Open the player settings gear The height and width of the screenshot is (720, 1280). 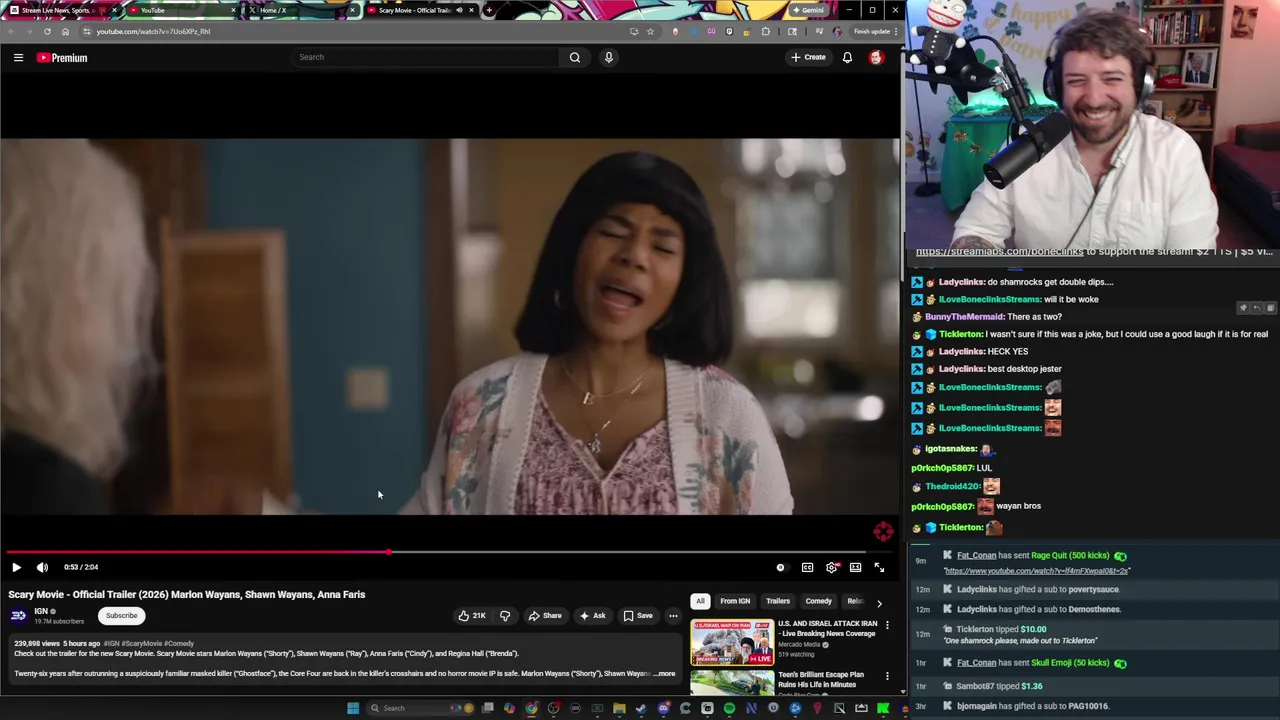[831, 567]
